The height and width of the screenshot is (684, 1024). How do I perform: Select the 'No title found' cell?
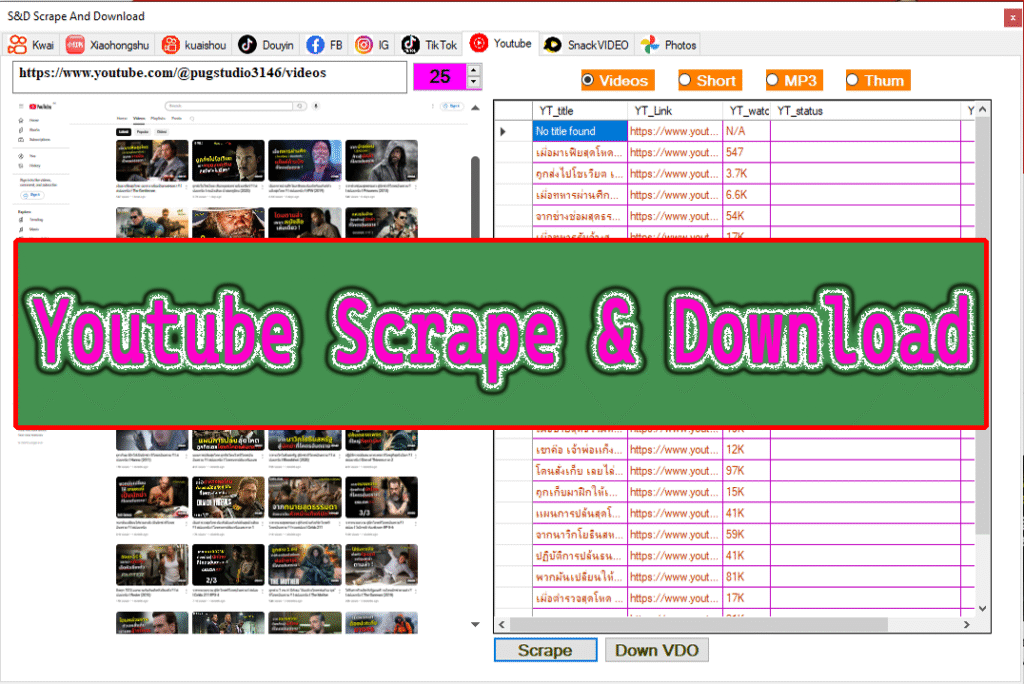coord(580,131)
